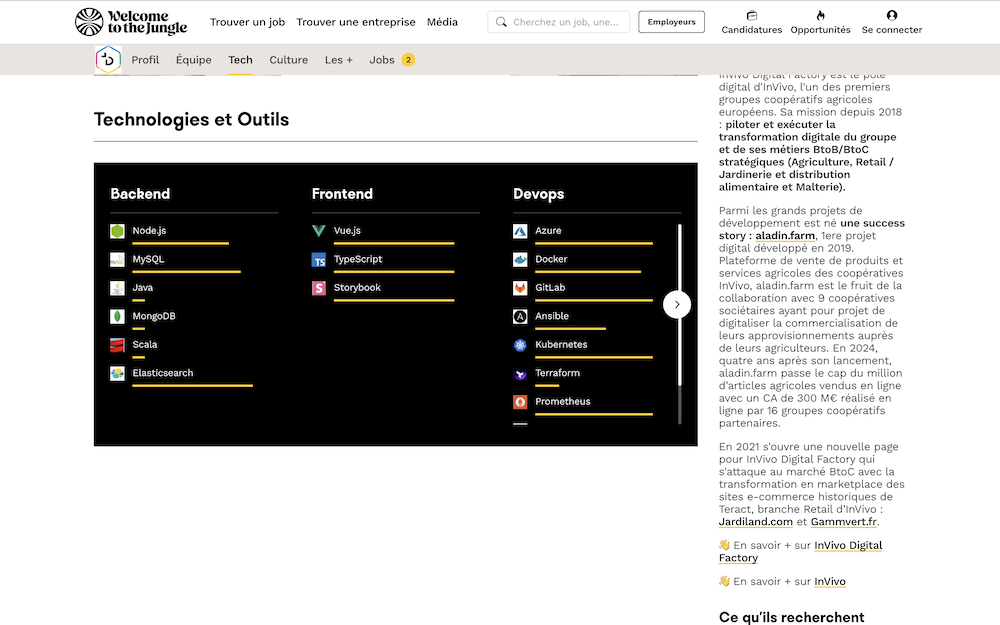This screenshot has width=1000, height=625.
Task: Show next technologies with the arrow button
Action: tap(677, 304)
